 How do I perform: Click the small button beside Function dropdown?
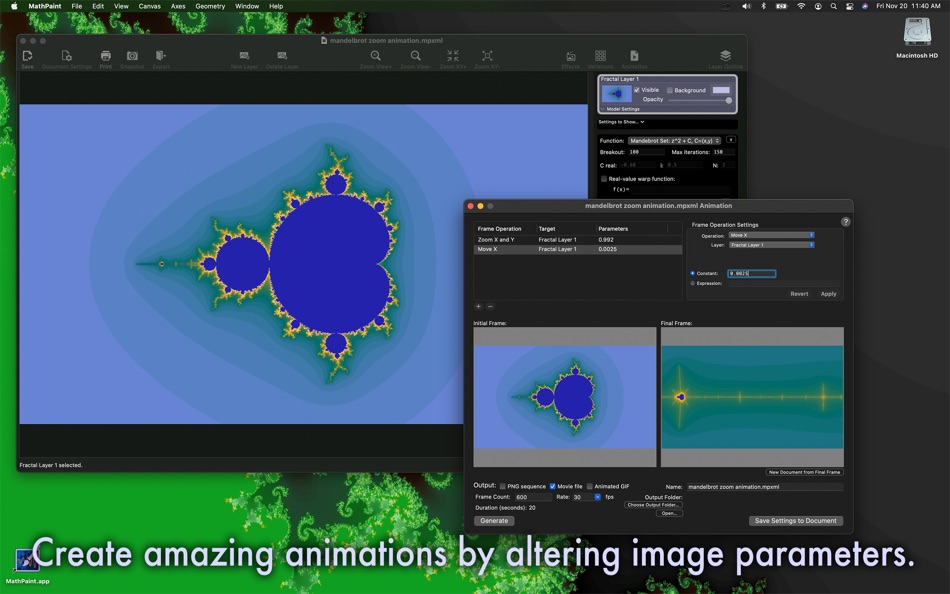pos(731,140)
